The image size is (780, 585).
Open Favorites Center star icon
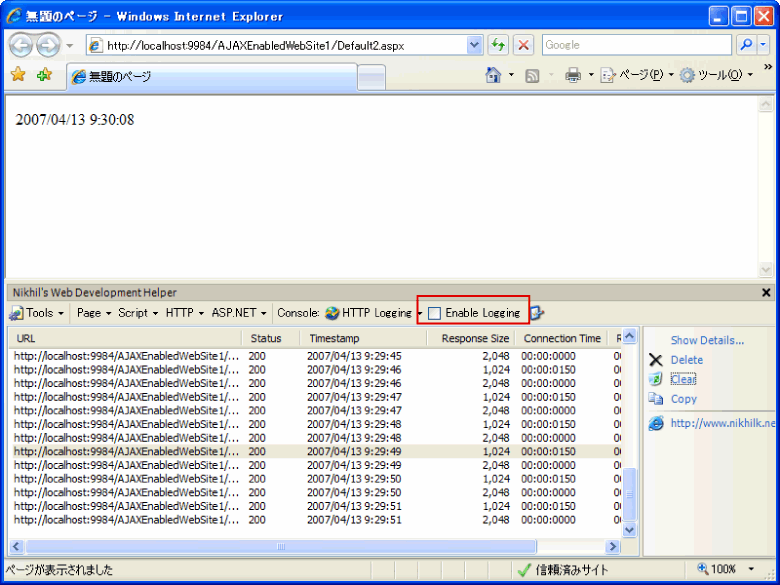point(18,75)
